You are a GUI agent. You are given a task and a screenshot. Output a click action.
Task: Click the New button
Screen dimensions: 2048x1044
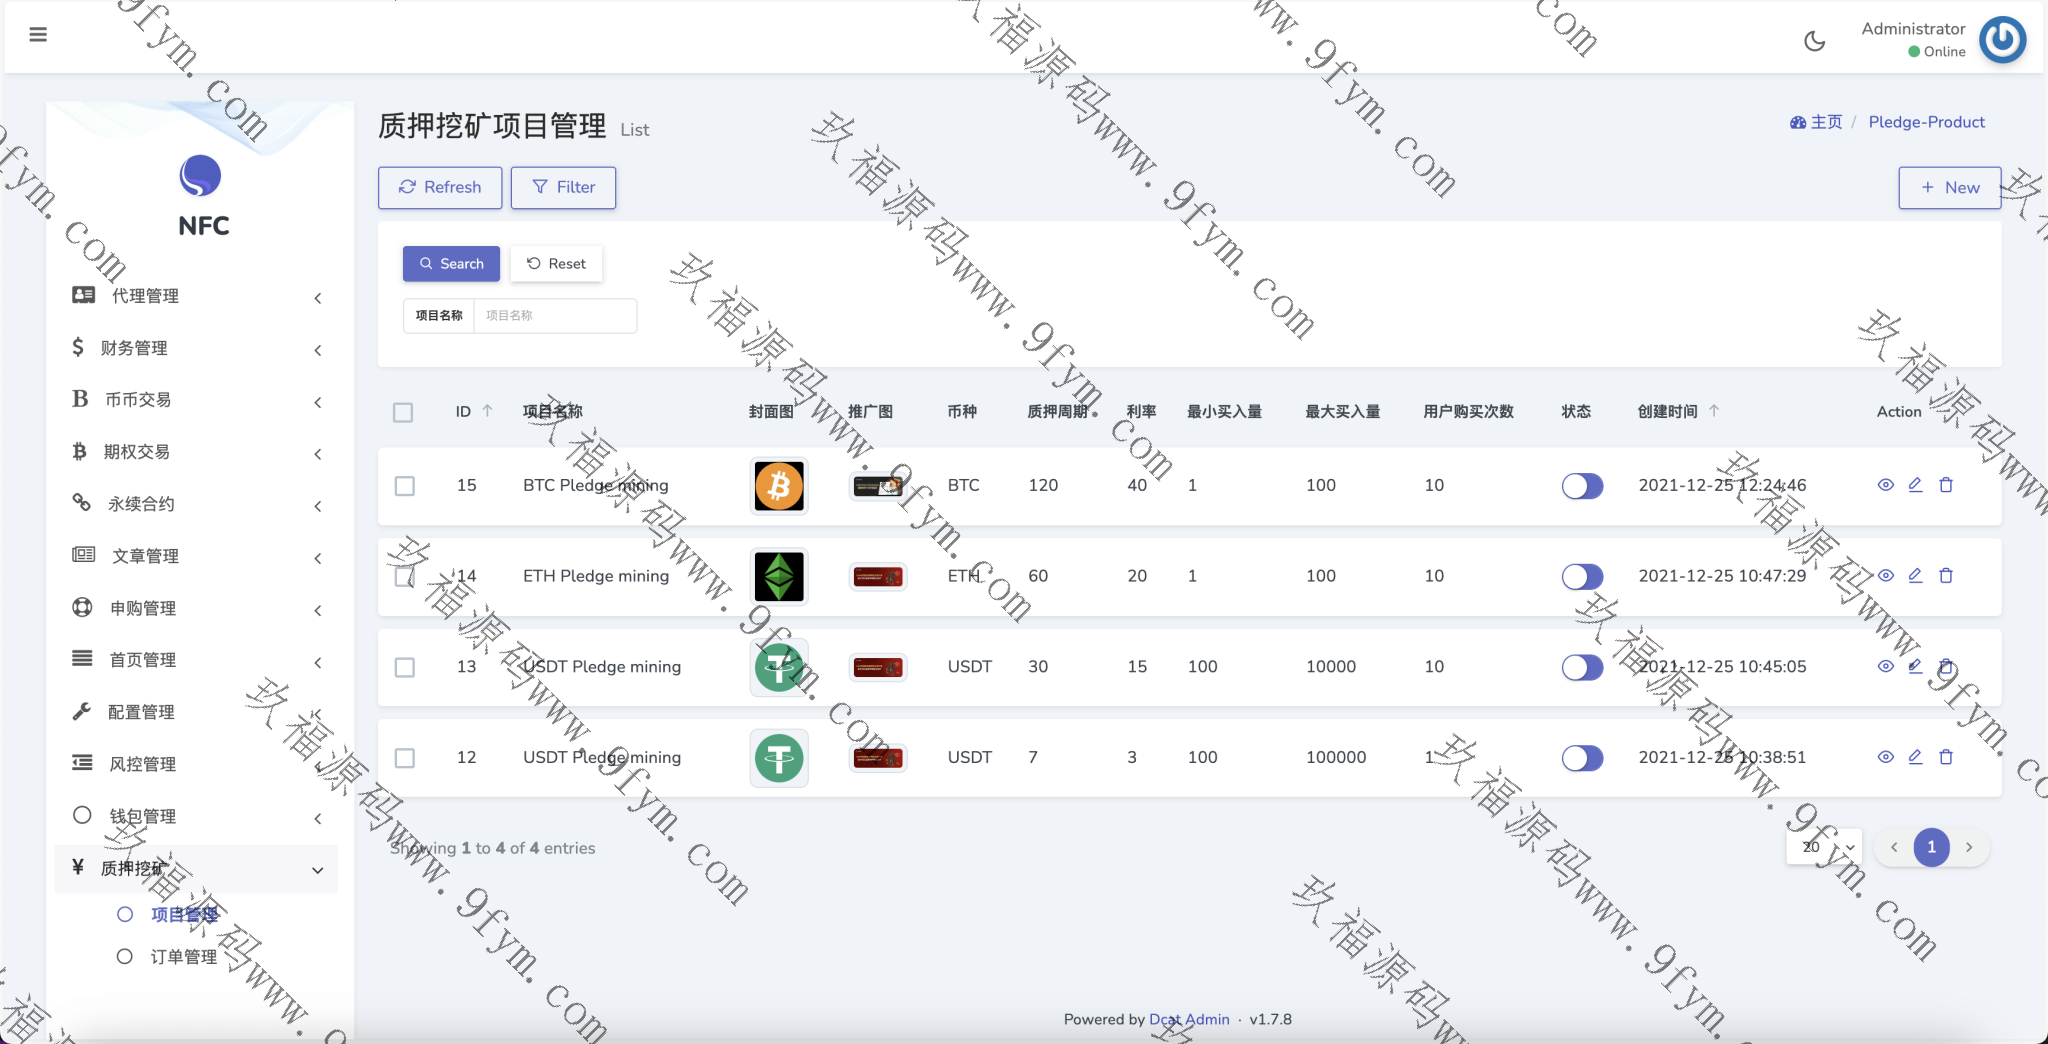click(x=1949, y=187)
